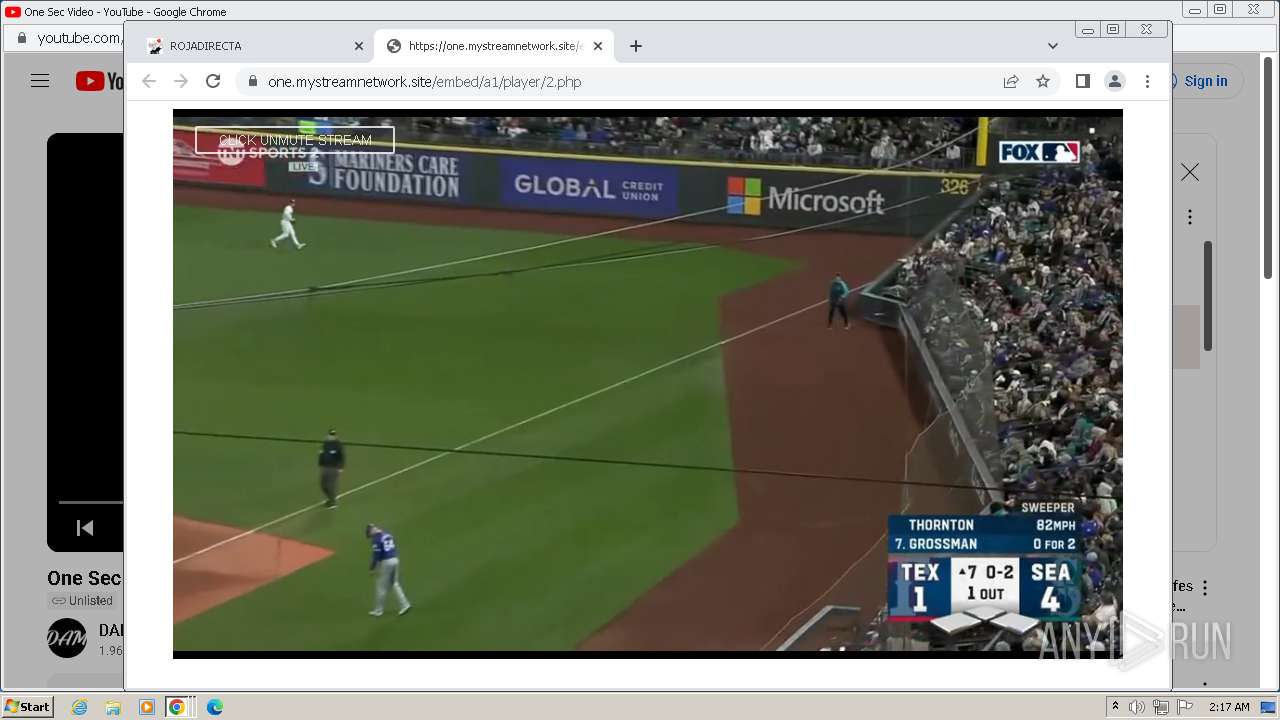Open the Chrome profile avatar
1280x720 pixels.
pyautogui.click(x=1115, y=81)
